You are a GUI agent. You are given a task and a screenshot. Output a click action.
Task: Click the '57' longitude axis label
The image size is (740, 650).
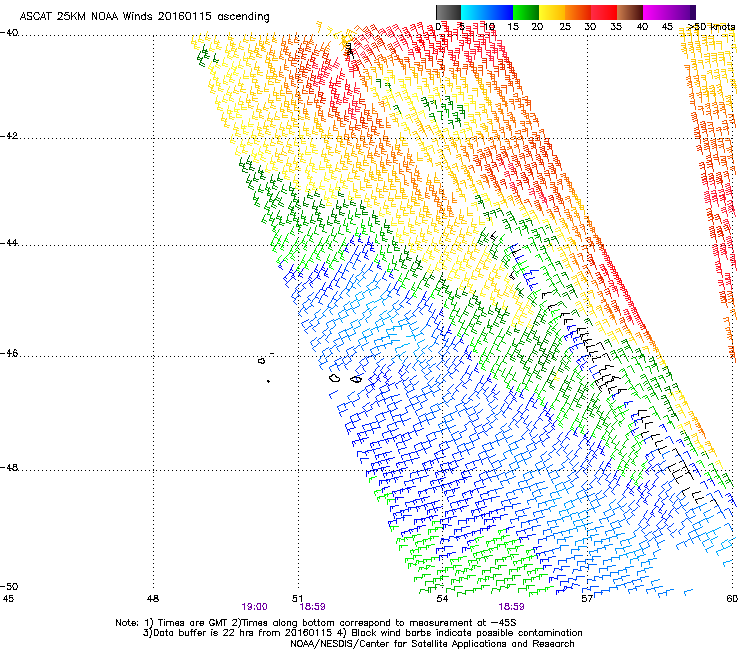pyautogui.click(x=587, y=599)
